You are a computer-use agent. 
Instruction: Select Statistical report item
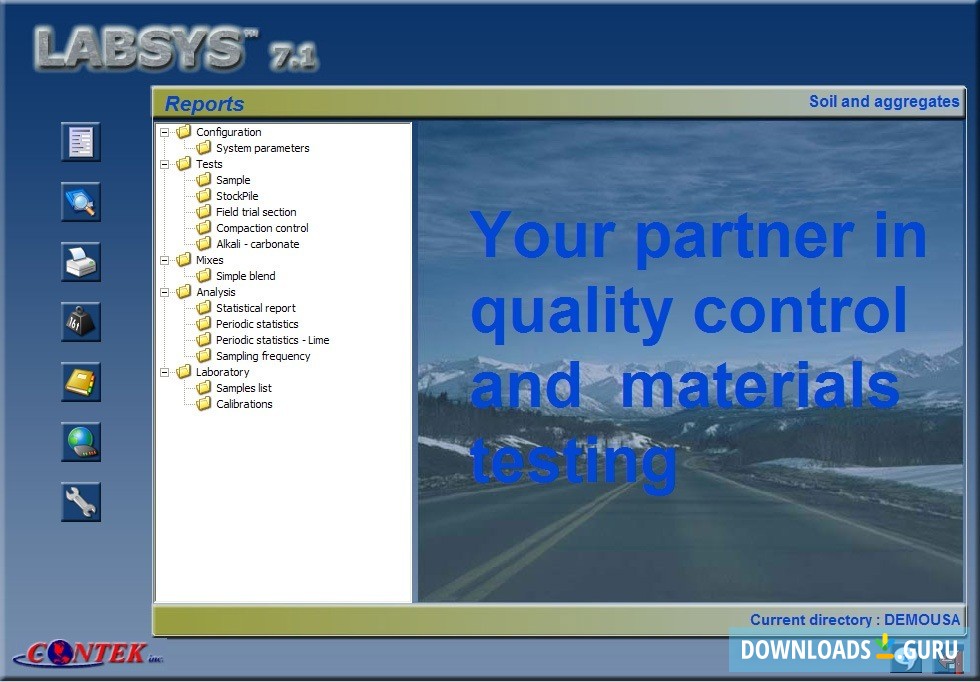click(256, 308)
